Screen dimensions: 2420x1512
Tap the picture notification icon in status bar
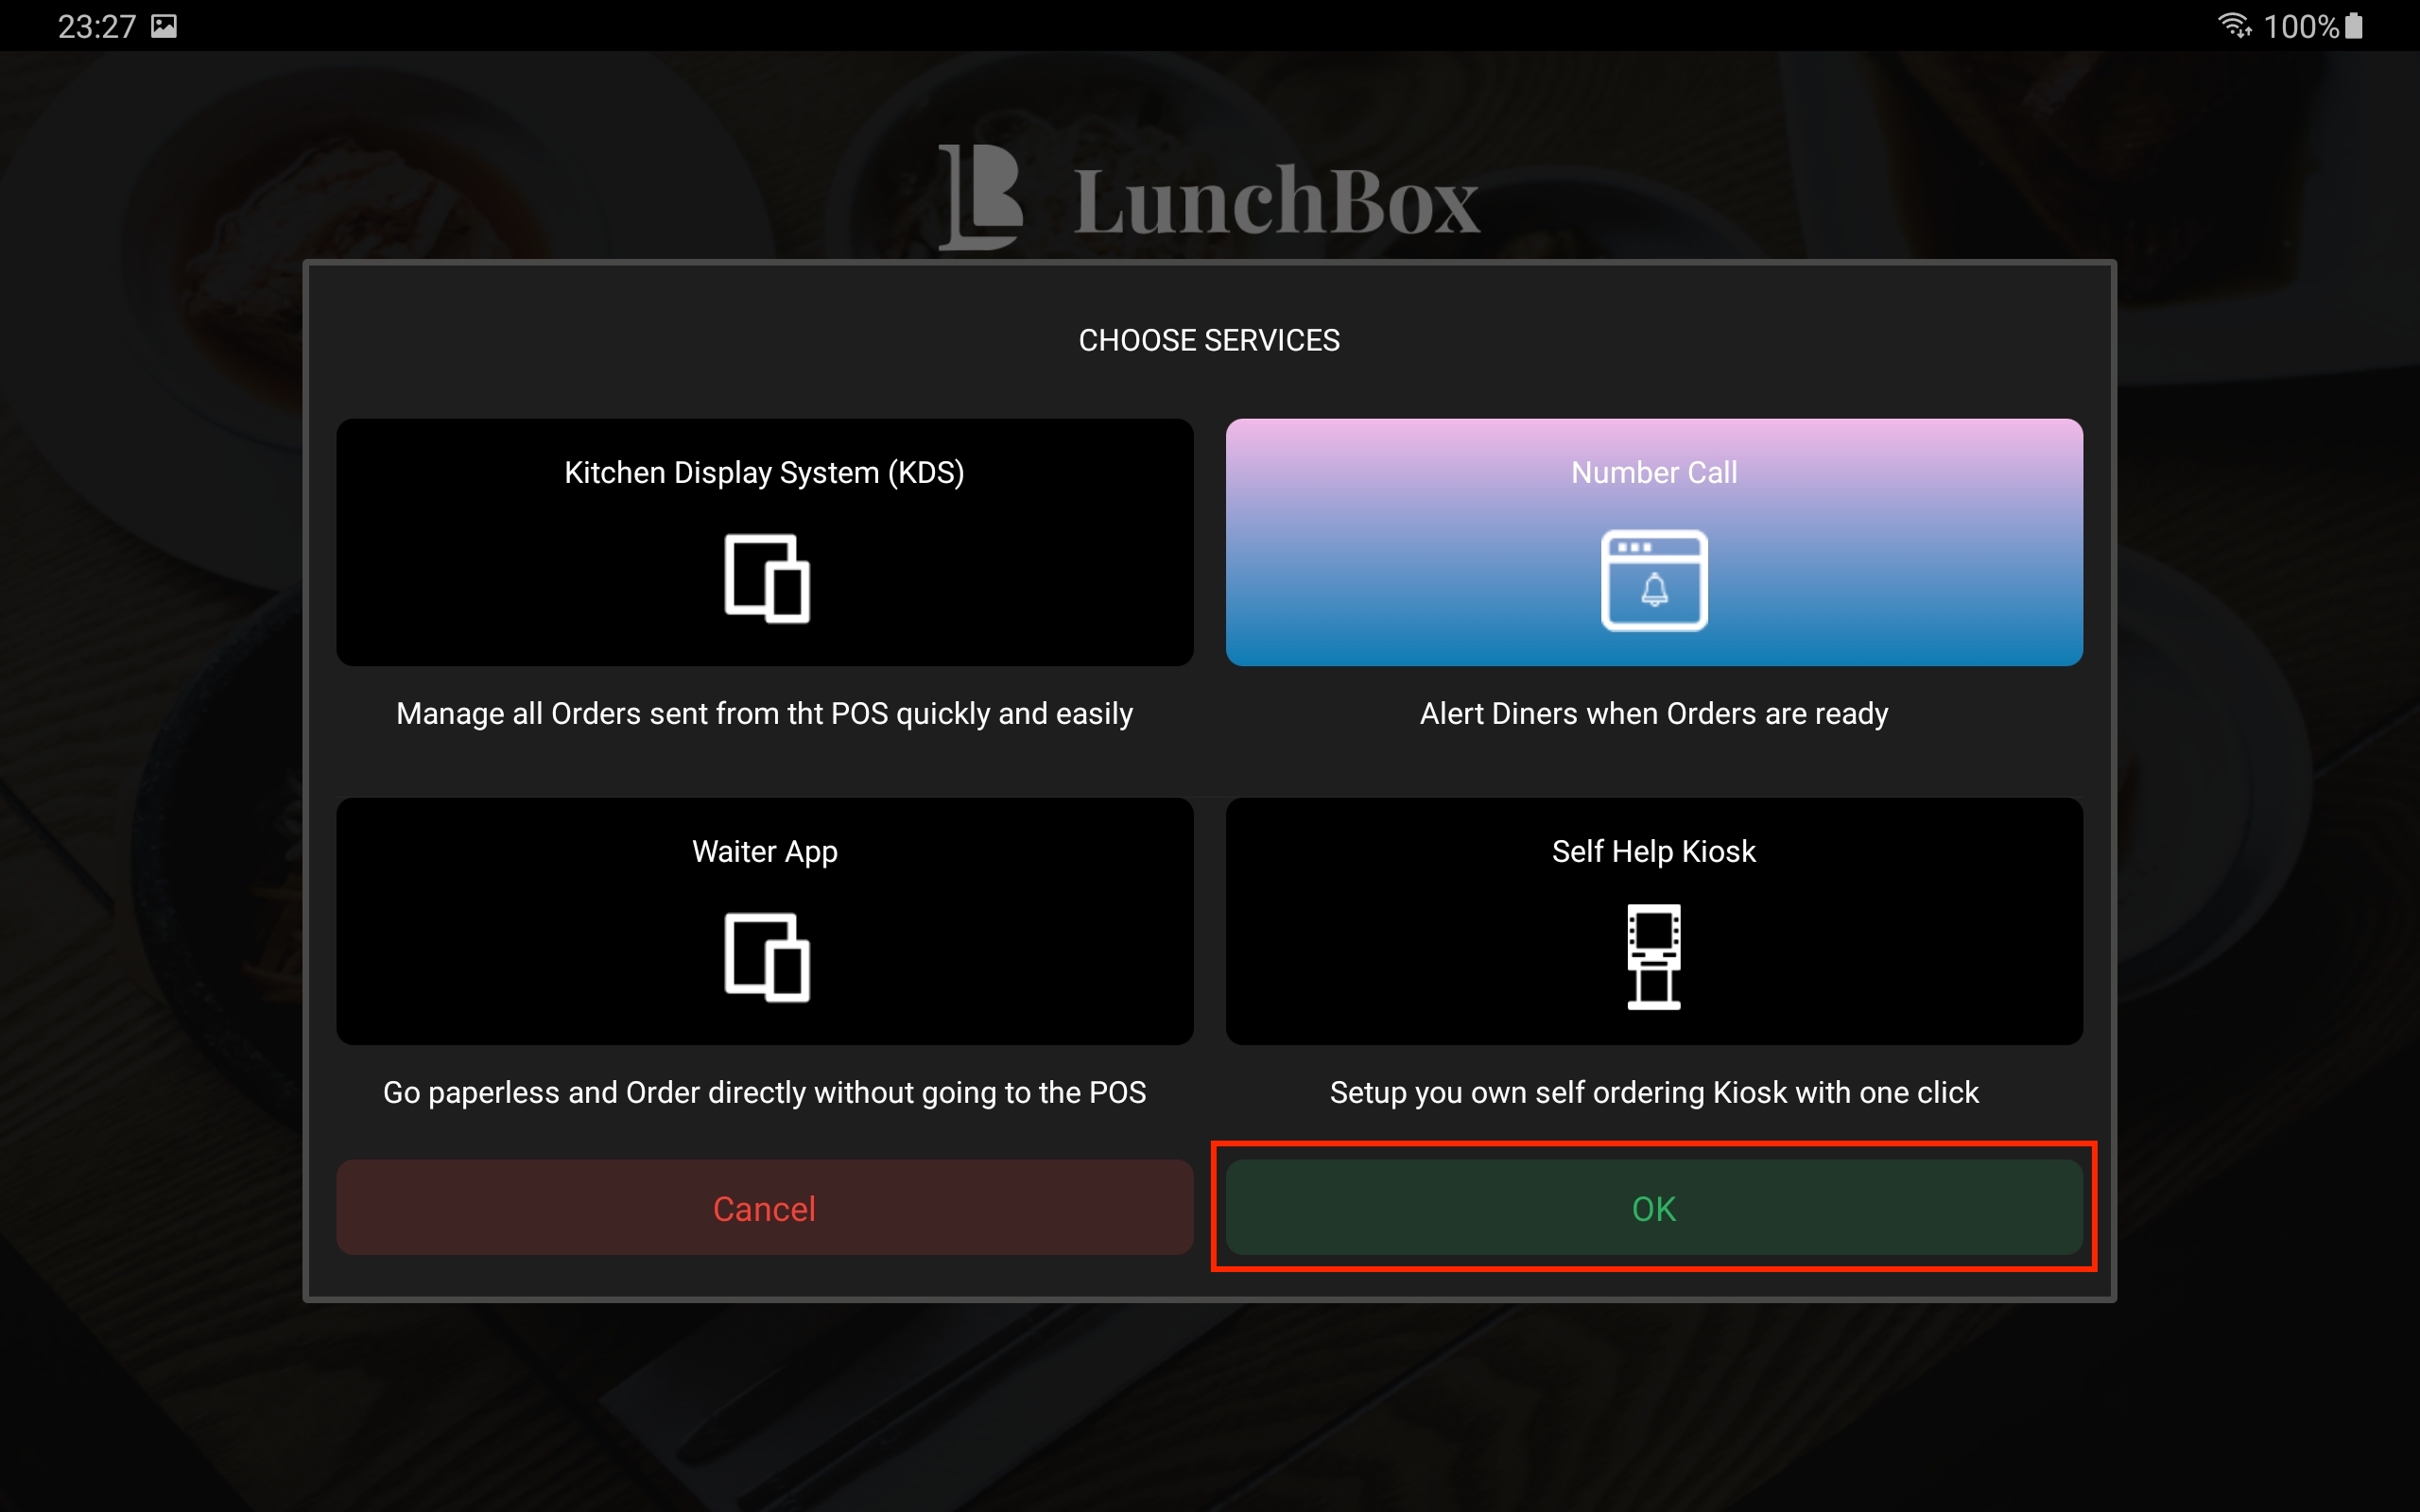[x=164, y=26]
